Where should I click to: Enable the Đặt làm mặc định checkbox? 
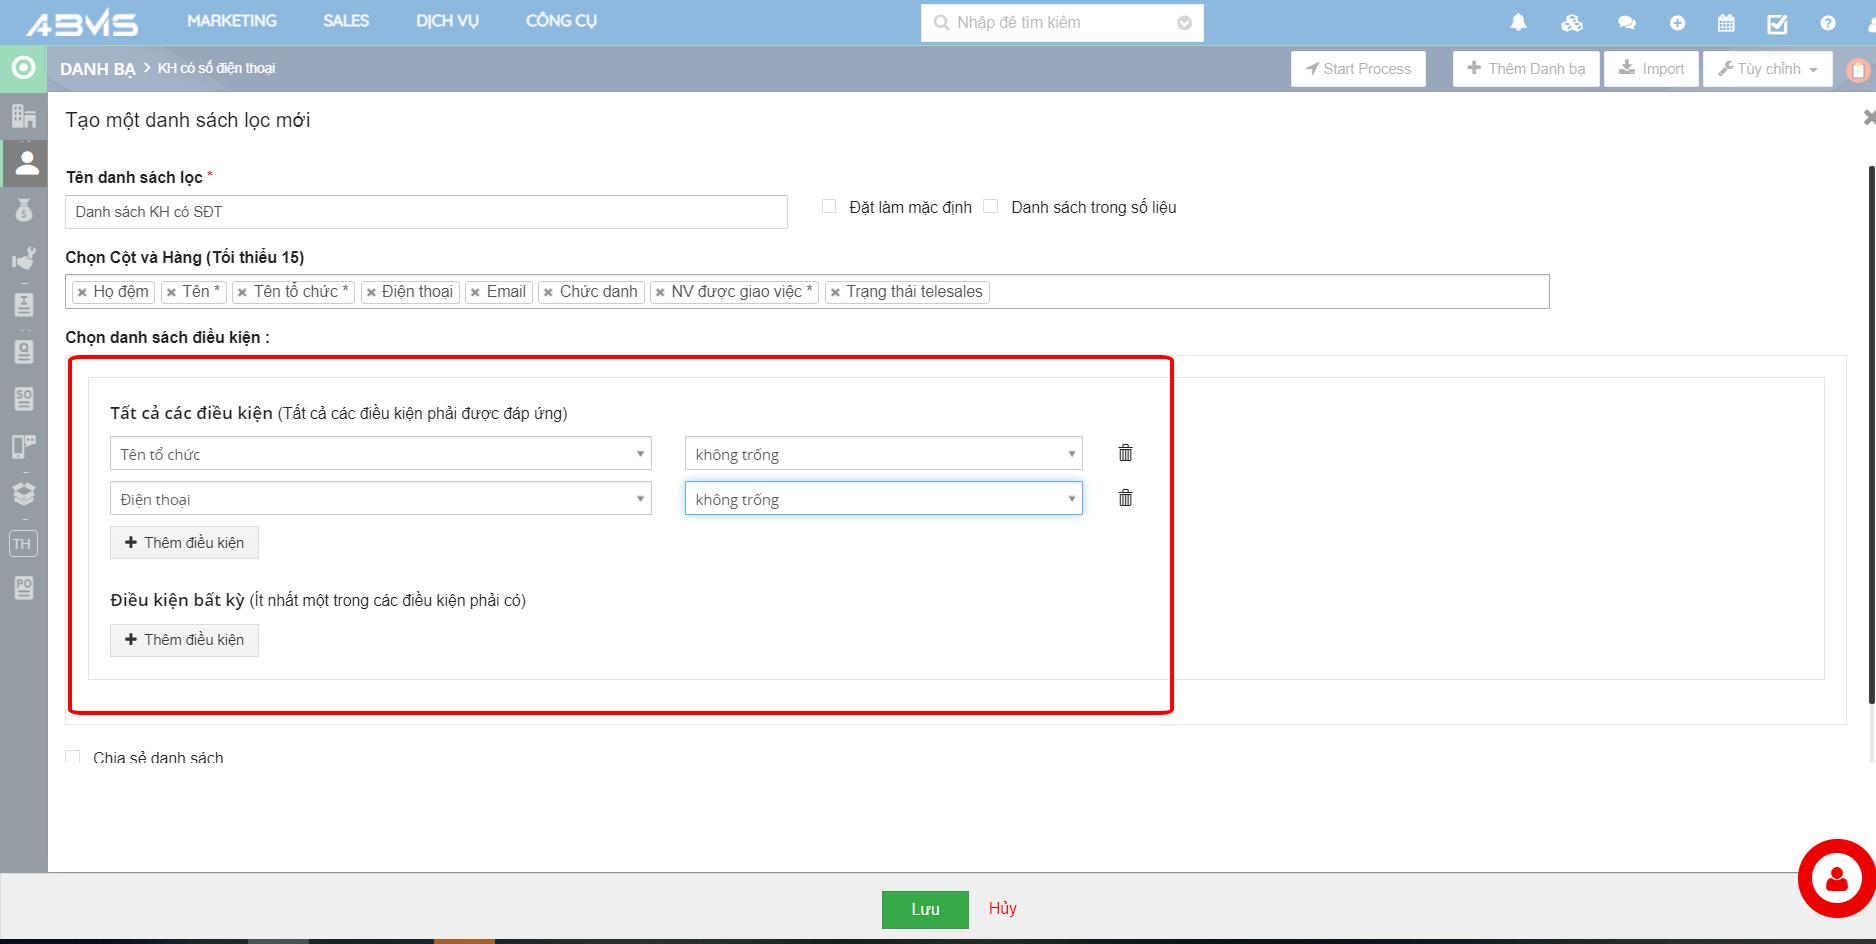click(829, 206)
